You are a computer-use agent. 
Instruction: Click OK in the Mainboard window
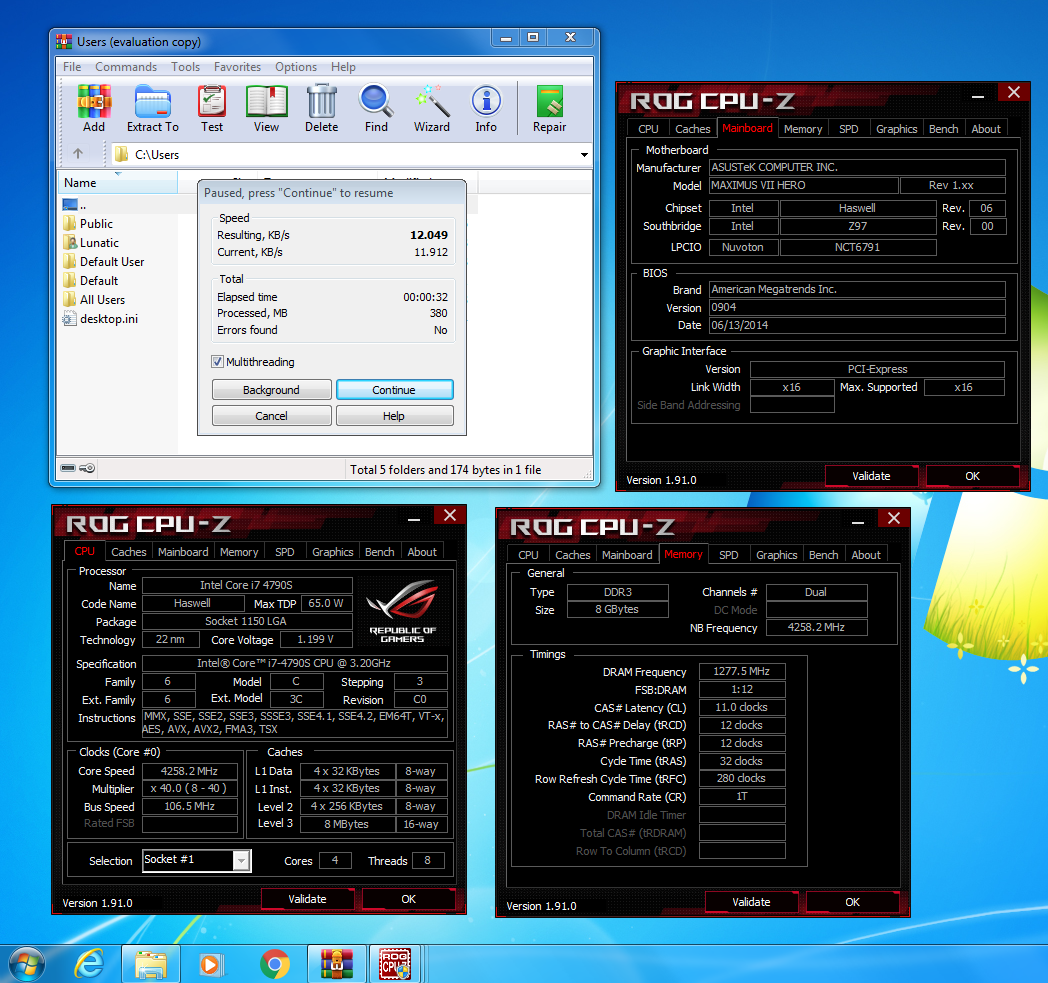click(972, 476)
